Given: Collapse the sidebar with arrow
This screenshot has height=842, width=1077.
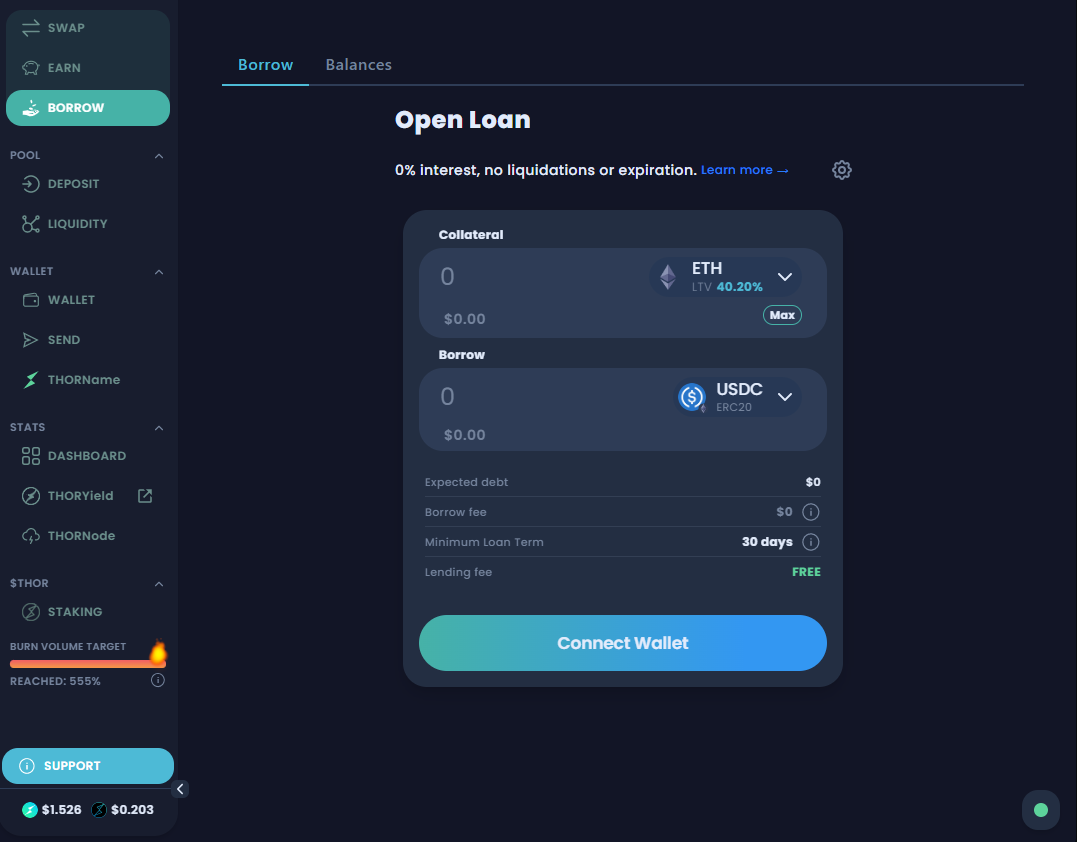Looking at the screenshot, I should coord(180,789).
